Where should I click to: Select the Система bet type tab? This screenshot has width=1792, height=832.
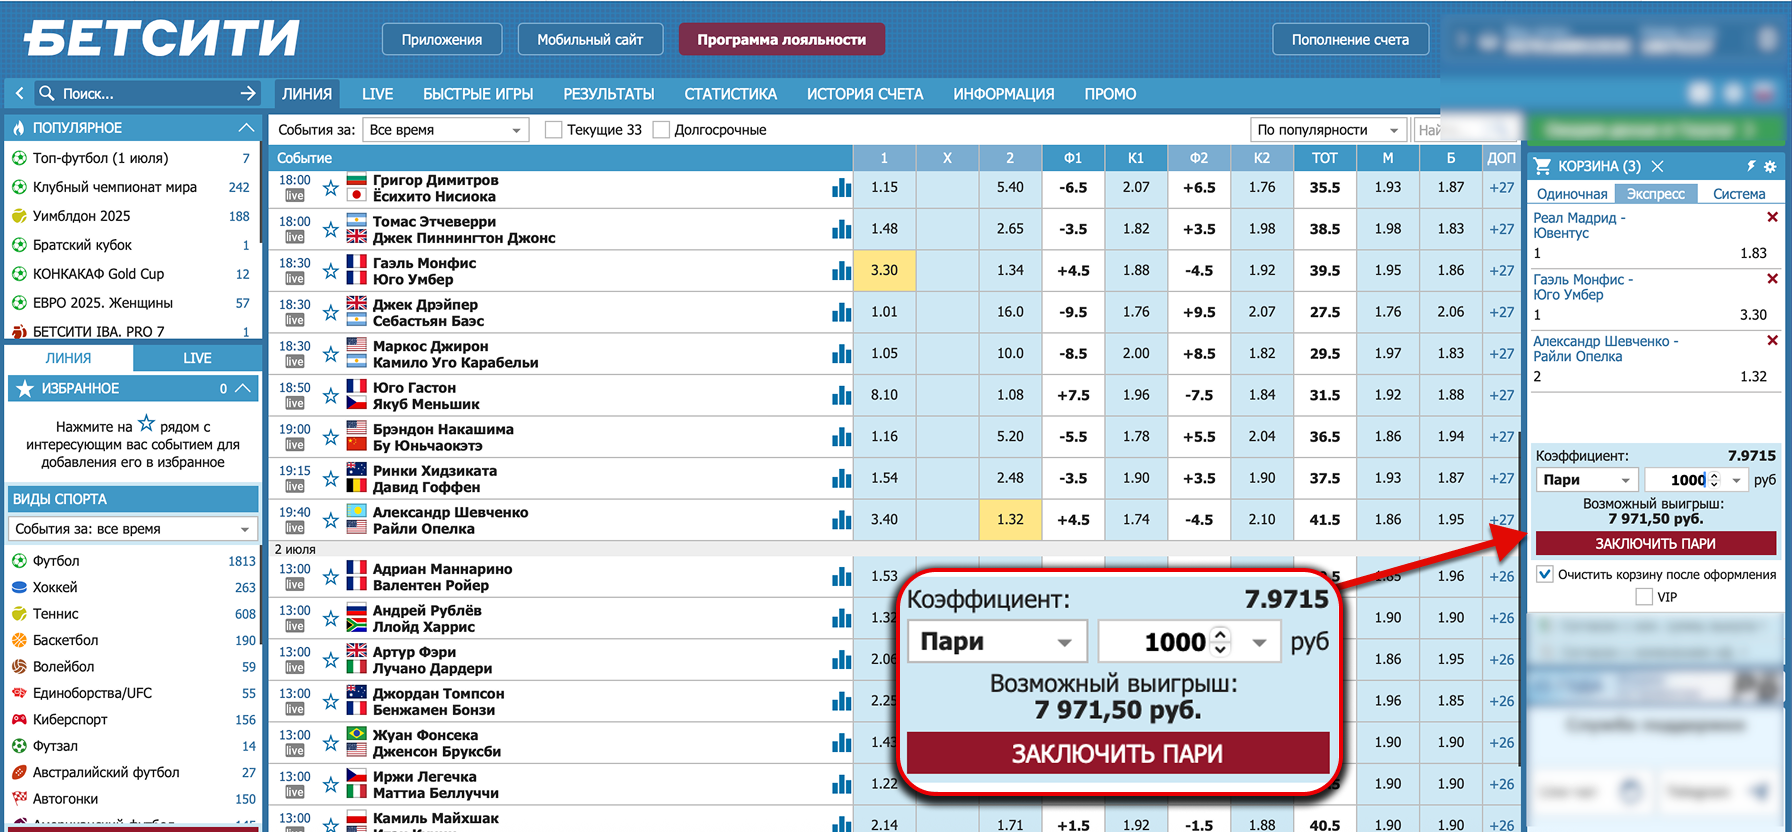(1738, 194)
